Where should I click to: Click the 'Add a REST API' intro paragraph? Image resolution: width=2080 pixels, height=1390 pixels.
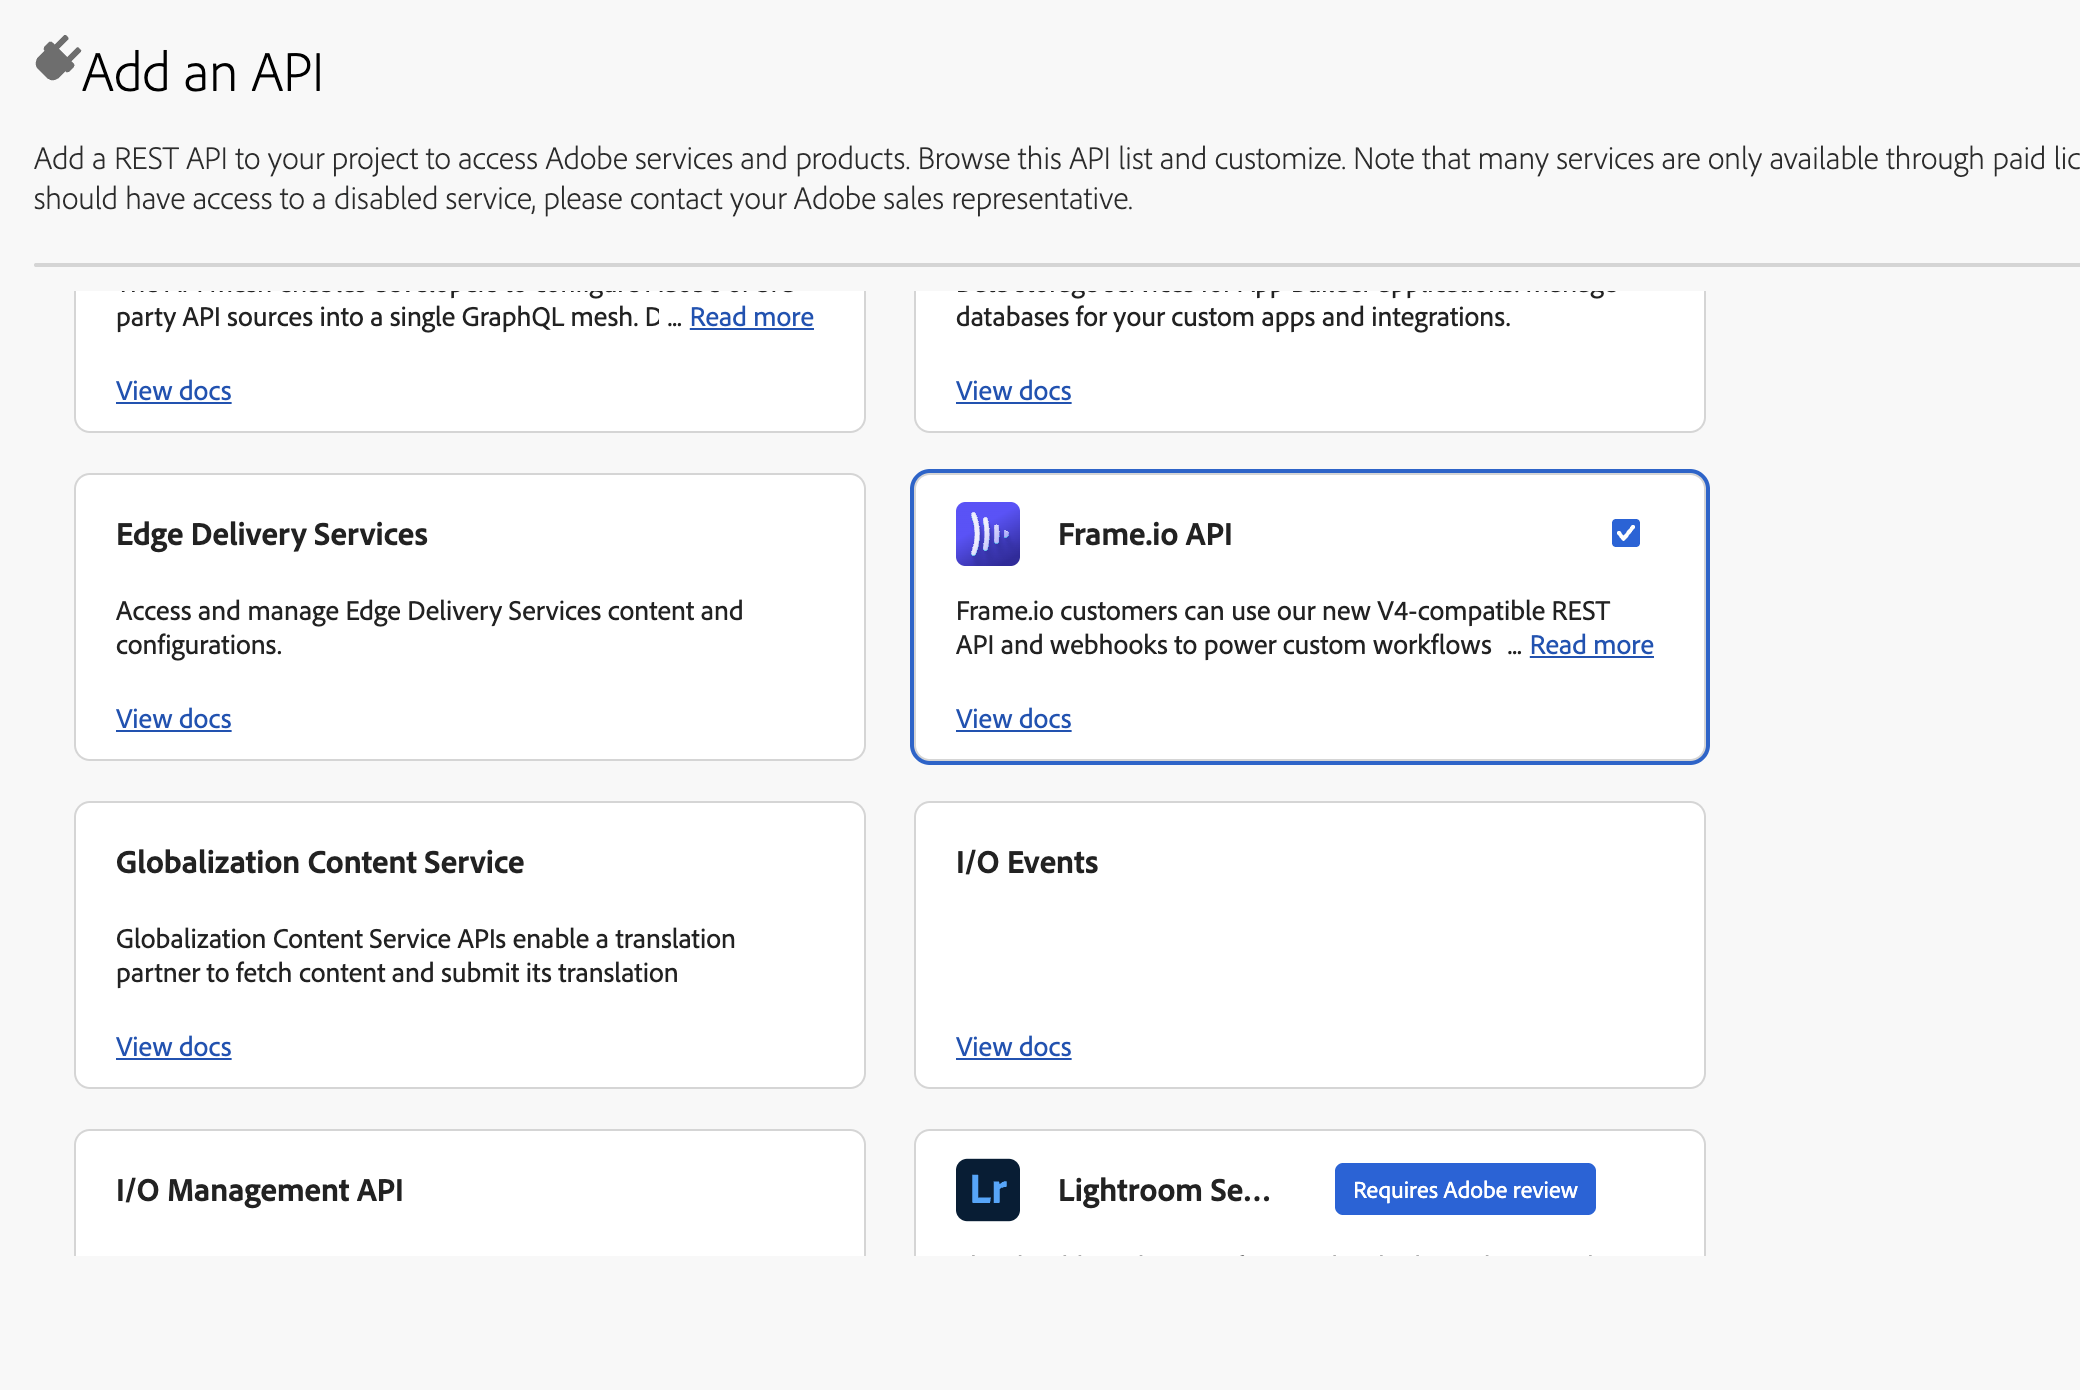click(1057, 179)
